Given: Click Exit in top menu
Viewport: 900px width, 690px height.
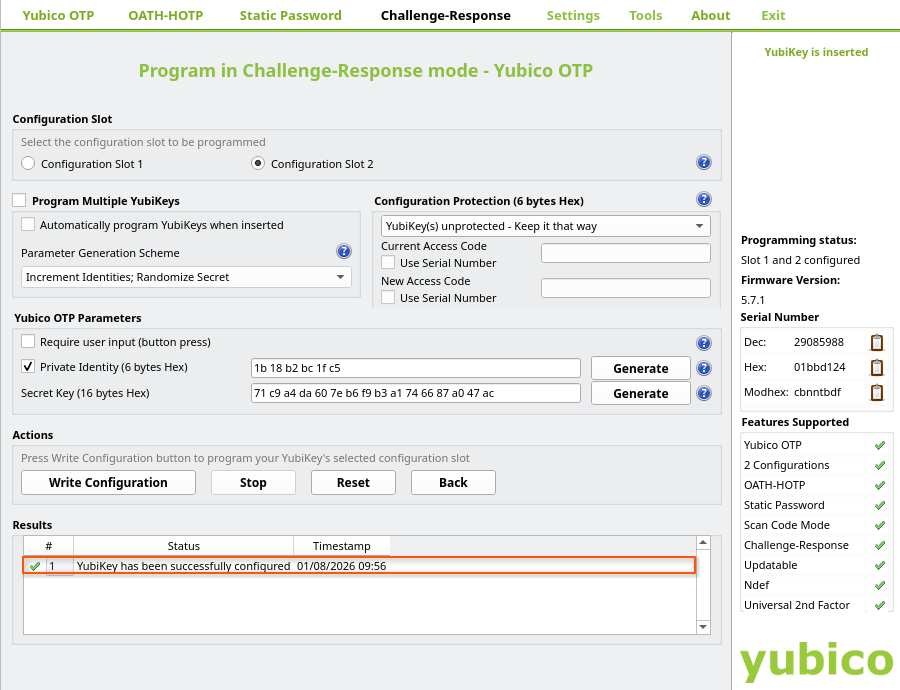Looking at the screenshot, I should coord(773,15).
